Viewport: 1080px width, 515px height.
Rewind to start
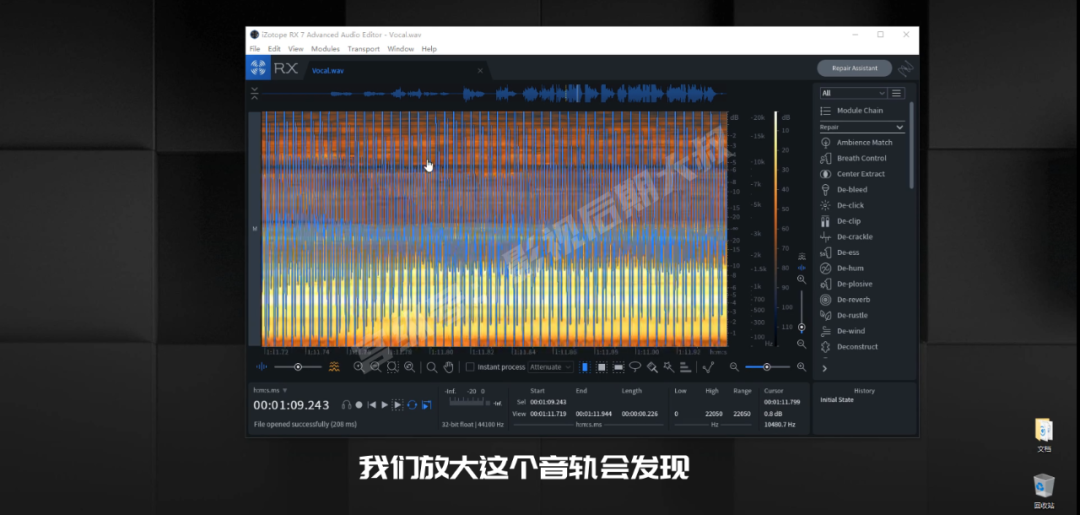371,405
